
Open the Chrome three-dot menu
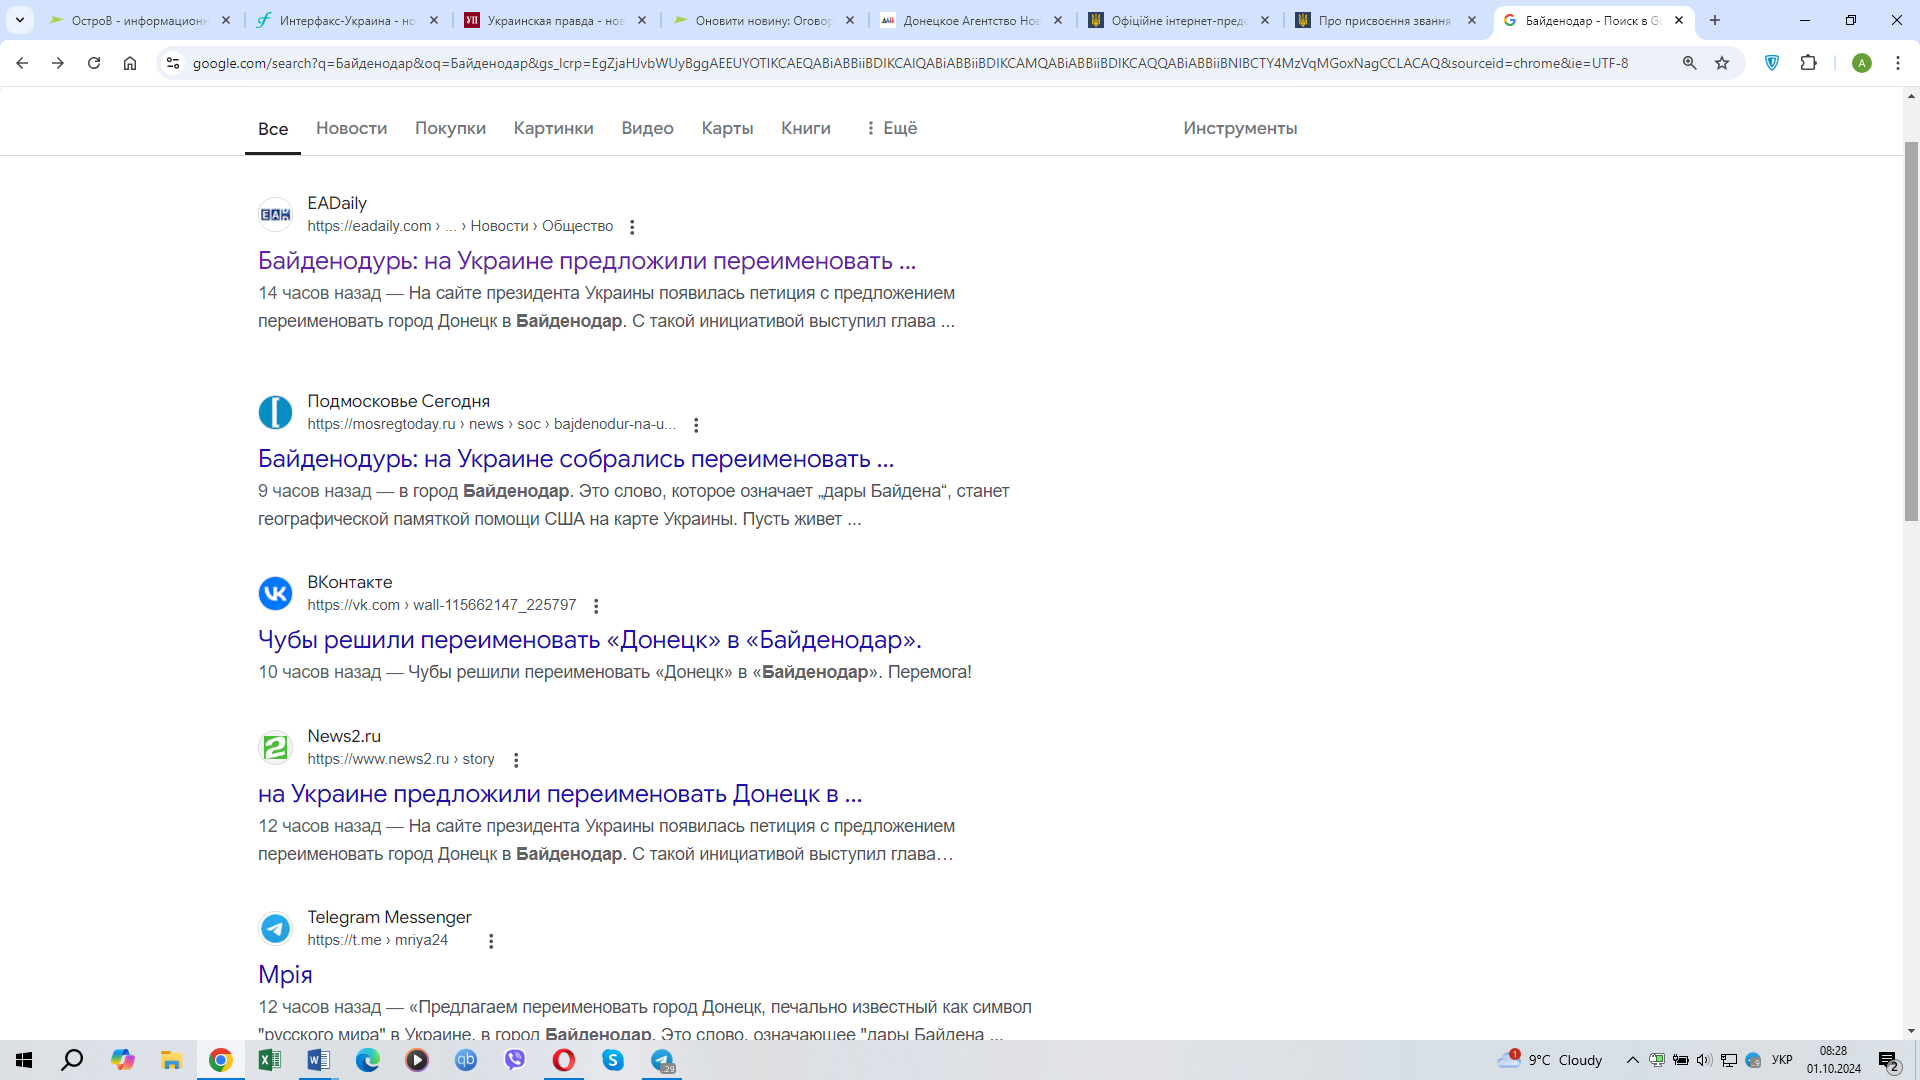(1898, 63)
